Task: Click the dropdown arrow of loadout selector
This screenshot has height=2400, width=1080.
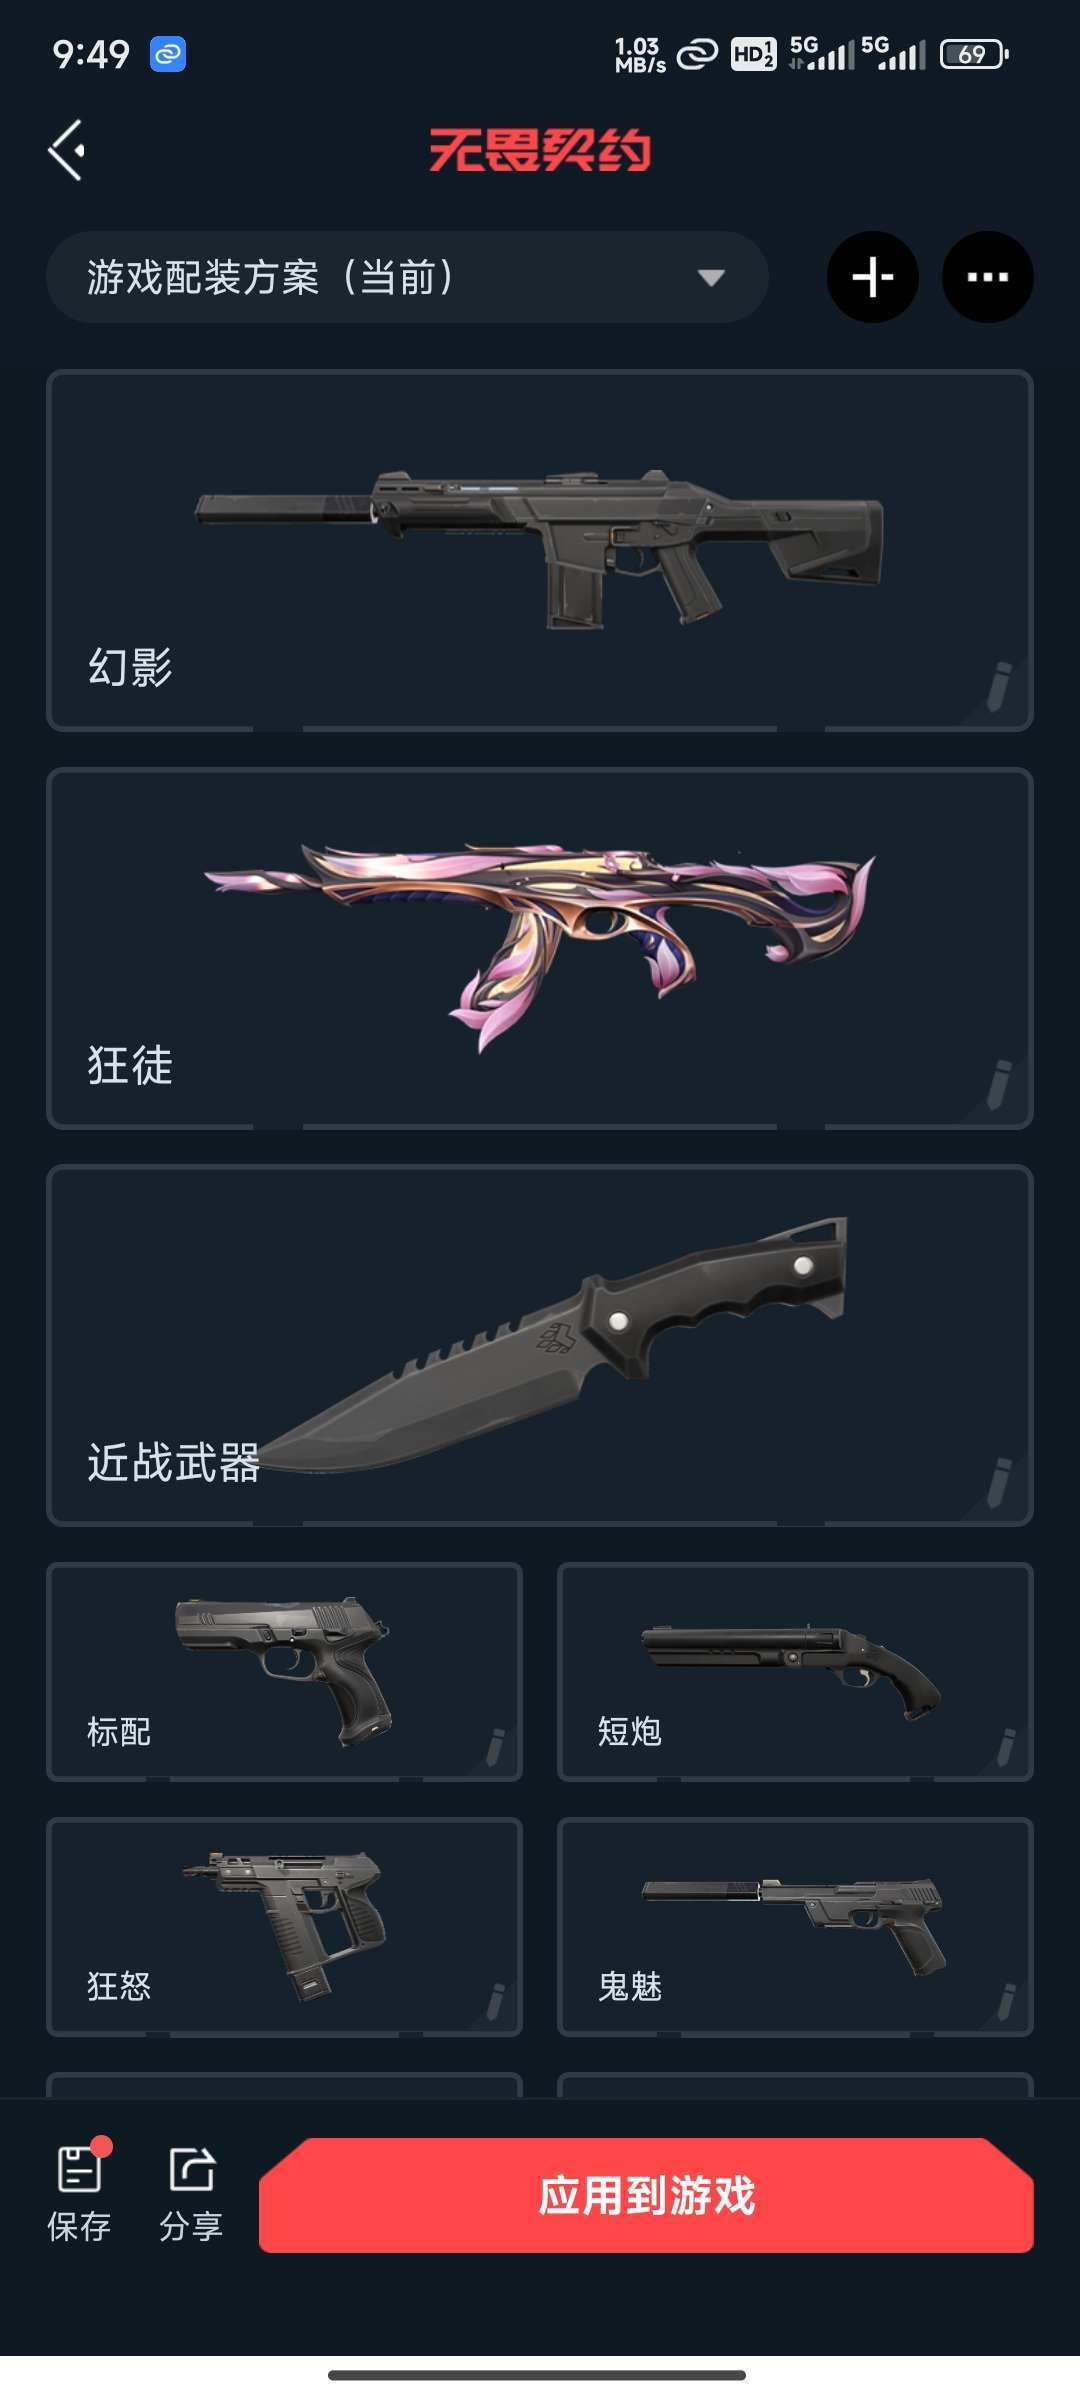Action: pyautogui.click(x=711, y=278)
